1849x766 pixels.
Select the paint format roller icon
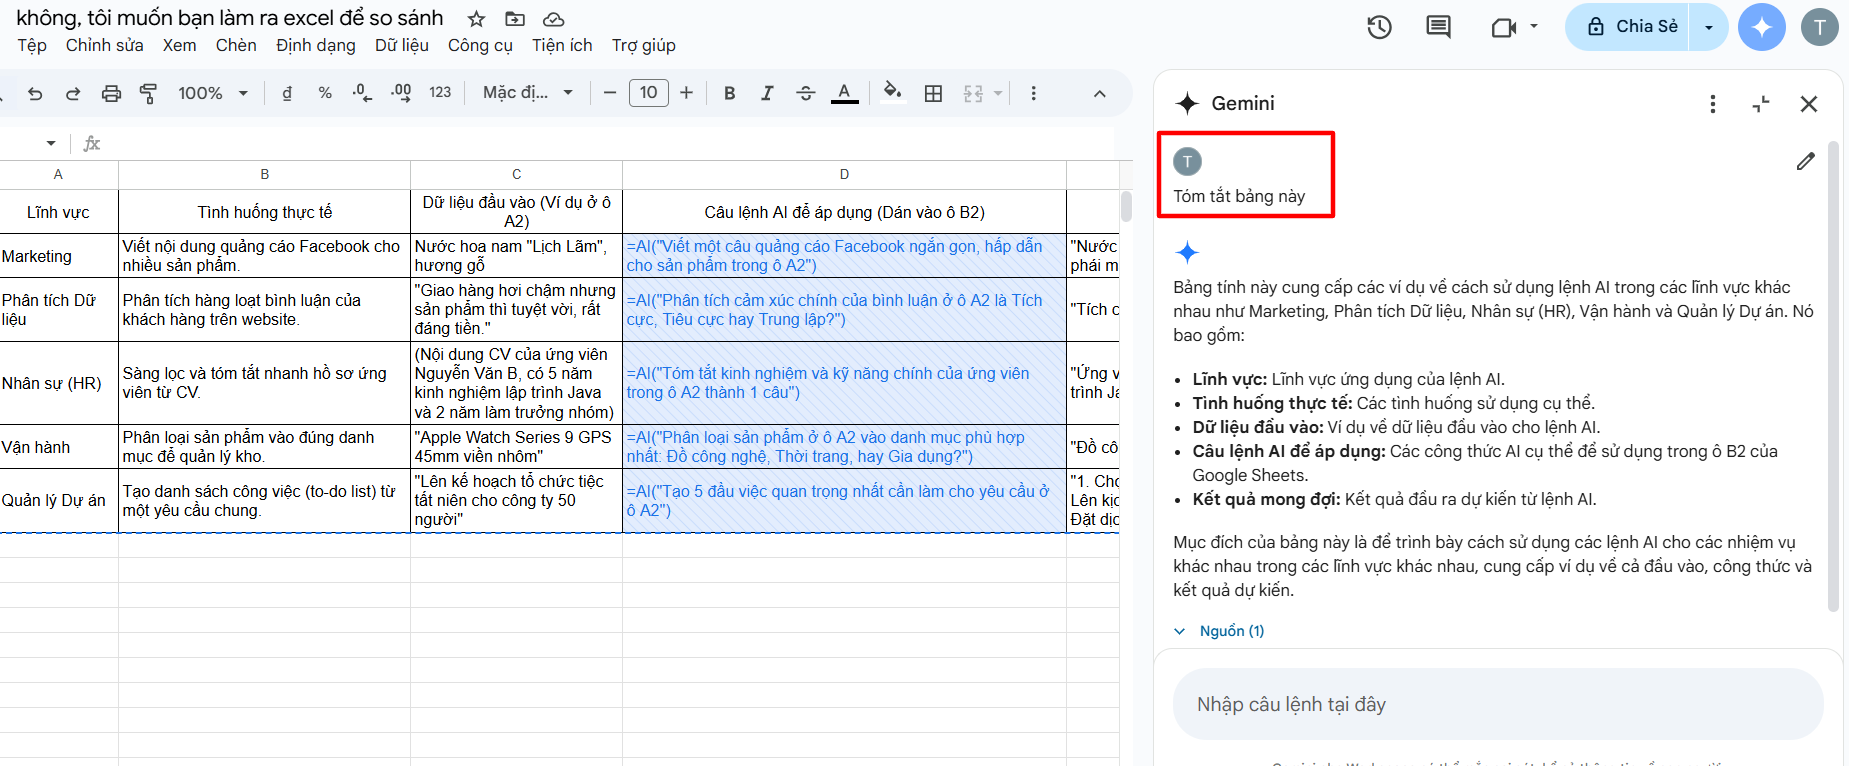149,93
